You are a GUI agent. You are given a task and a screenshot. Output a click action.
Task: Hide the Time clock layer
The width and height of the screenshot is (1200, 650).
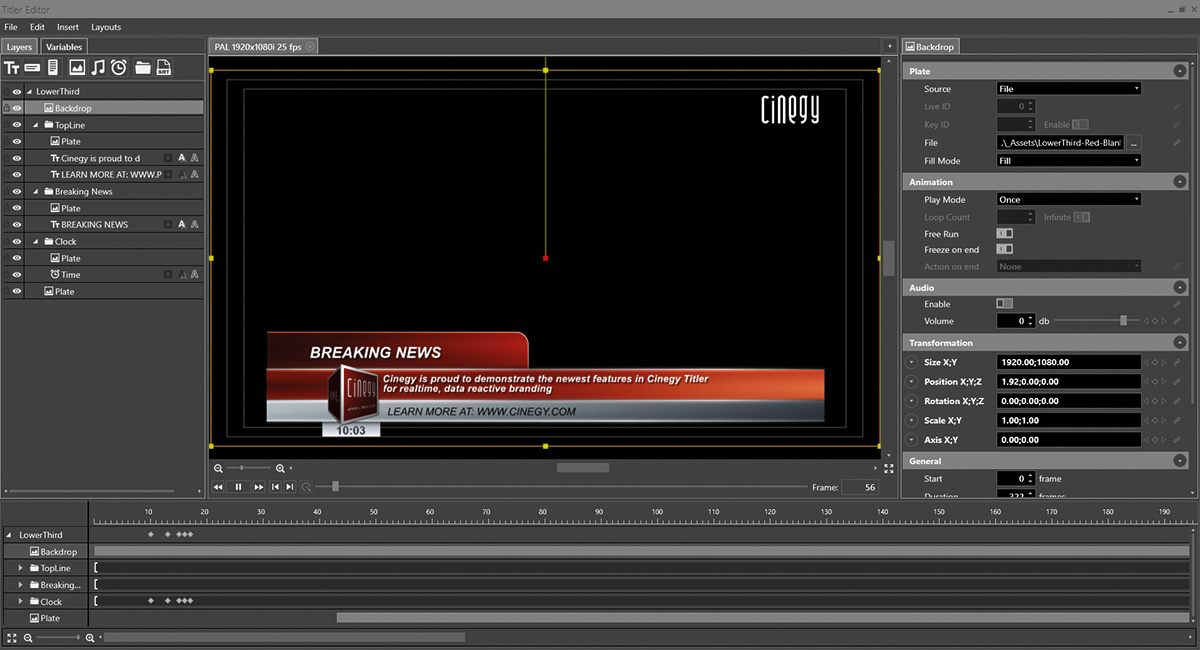pyautogui.click(x=17, y=275)
